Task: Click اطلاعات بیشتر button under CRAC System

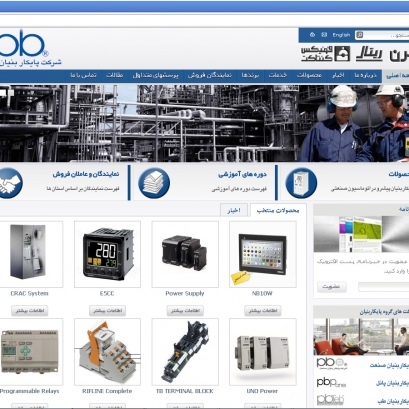Action: pyautogui.click(x=30, y=311)
